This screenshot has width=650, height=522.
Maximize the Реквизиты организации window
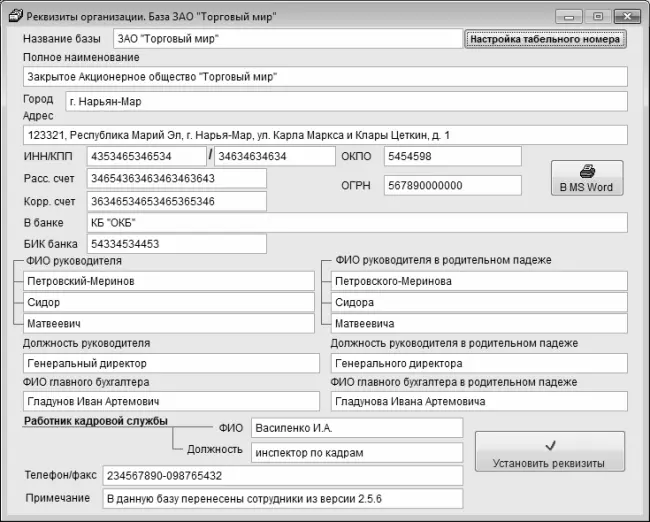coord(598,17)
